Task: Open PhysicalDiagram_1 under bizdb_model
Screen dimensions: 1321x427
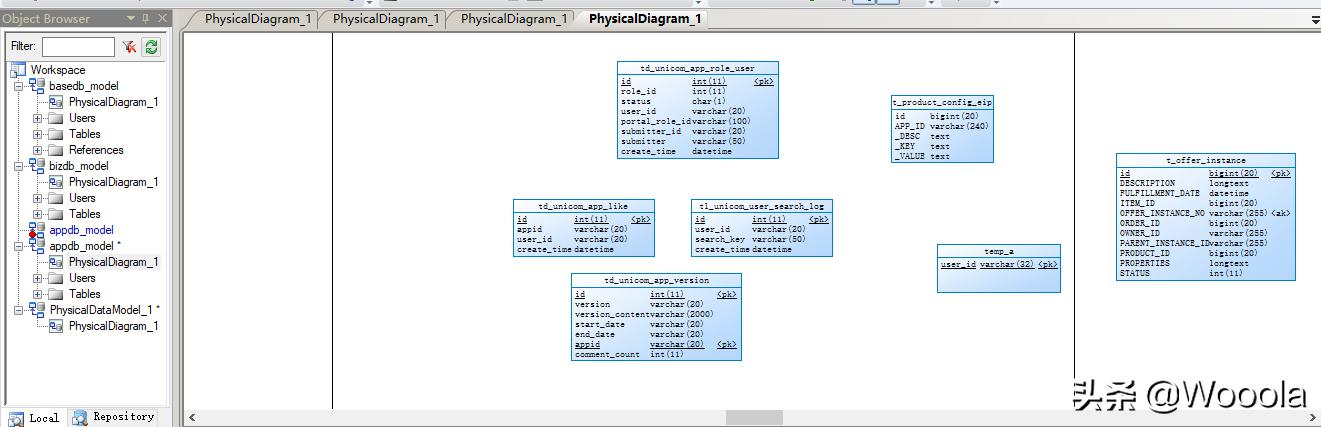Action: tap(113, 182)
